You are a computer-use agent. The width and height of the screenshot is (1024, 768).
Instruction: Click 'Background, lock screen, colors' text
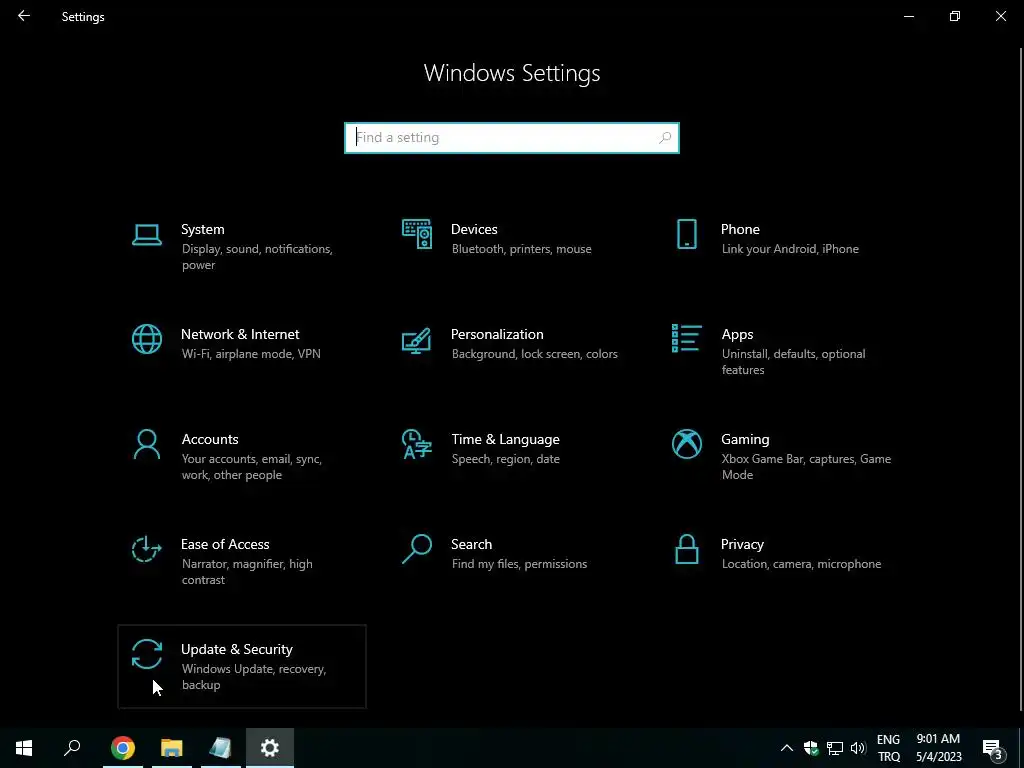point(534,354)
